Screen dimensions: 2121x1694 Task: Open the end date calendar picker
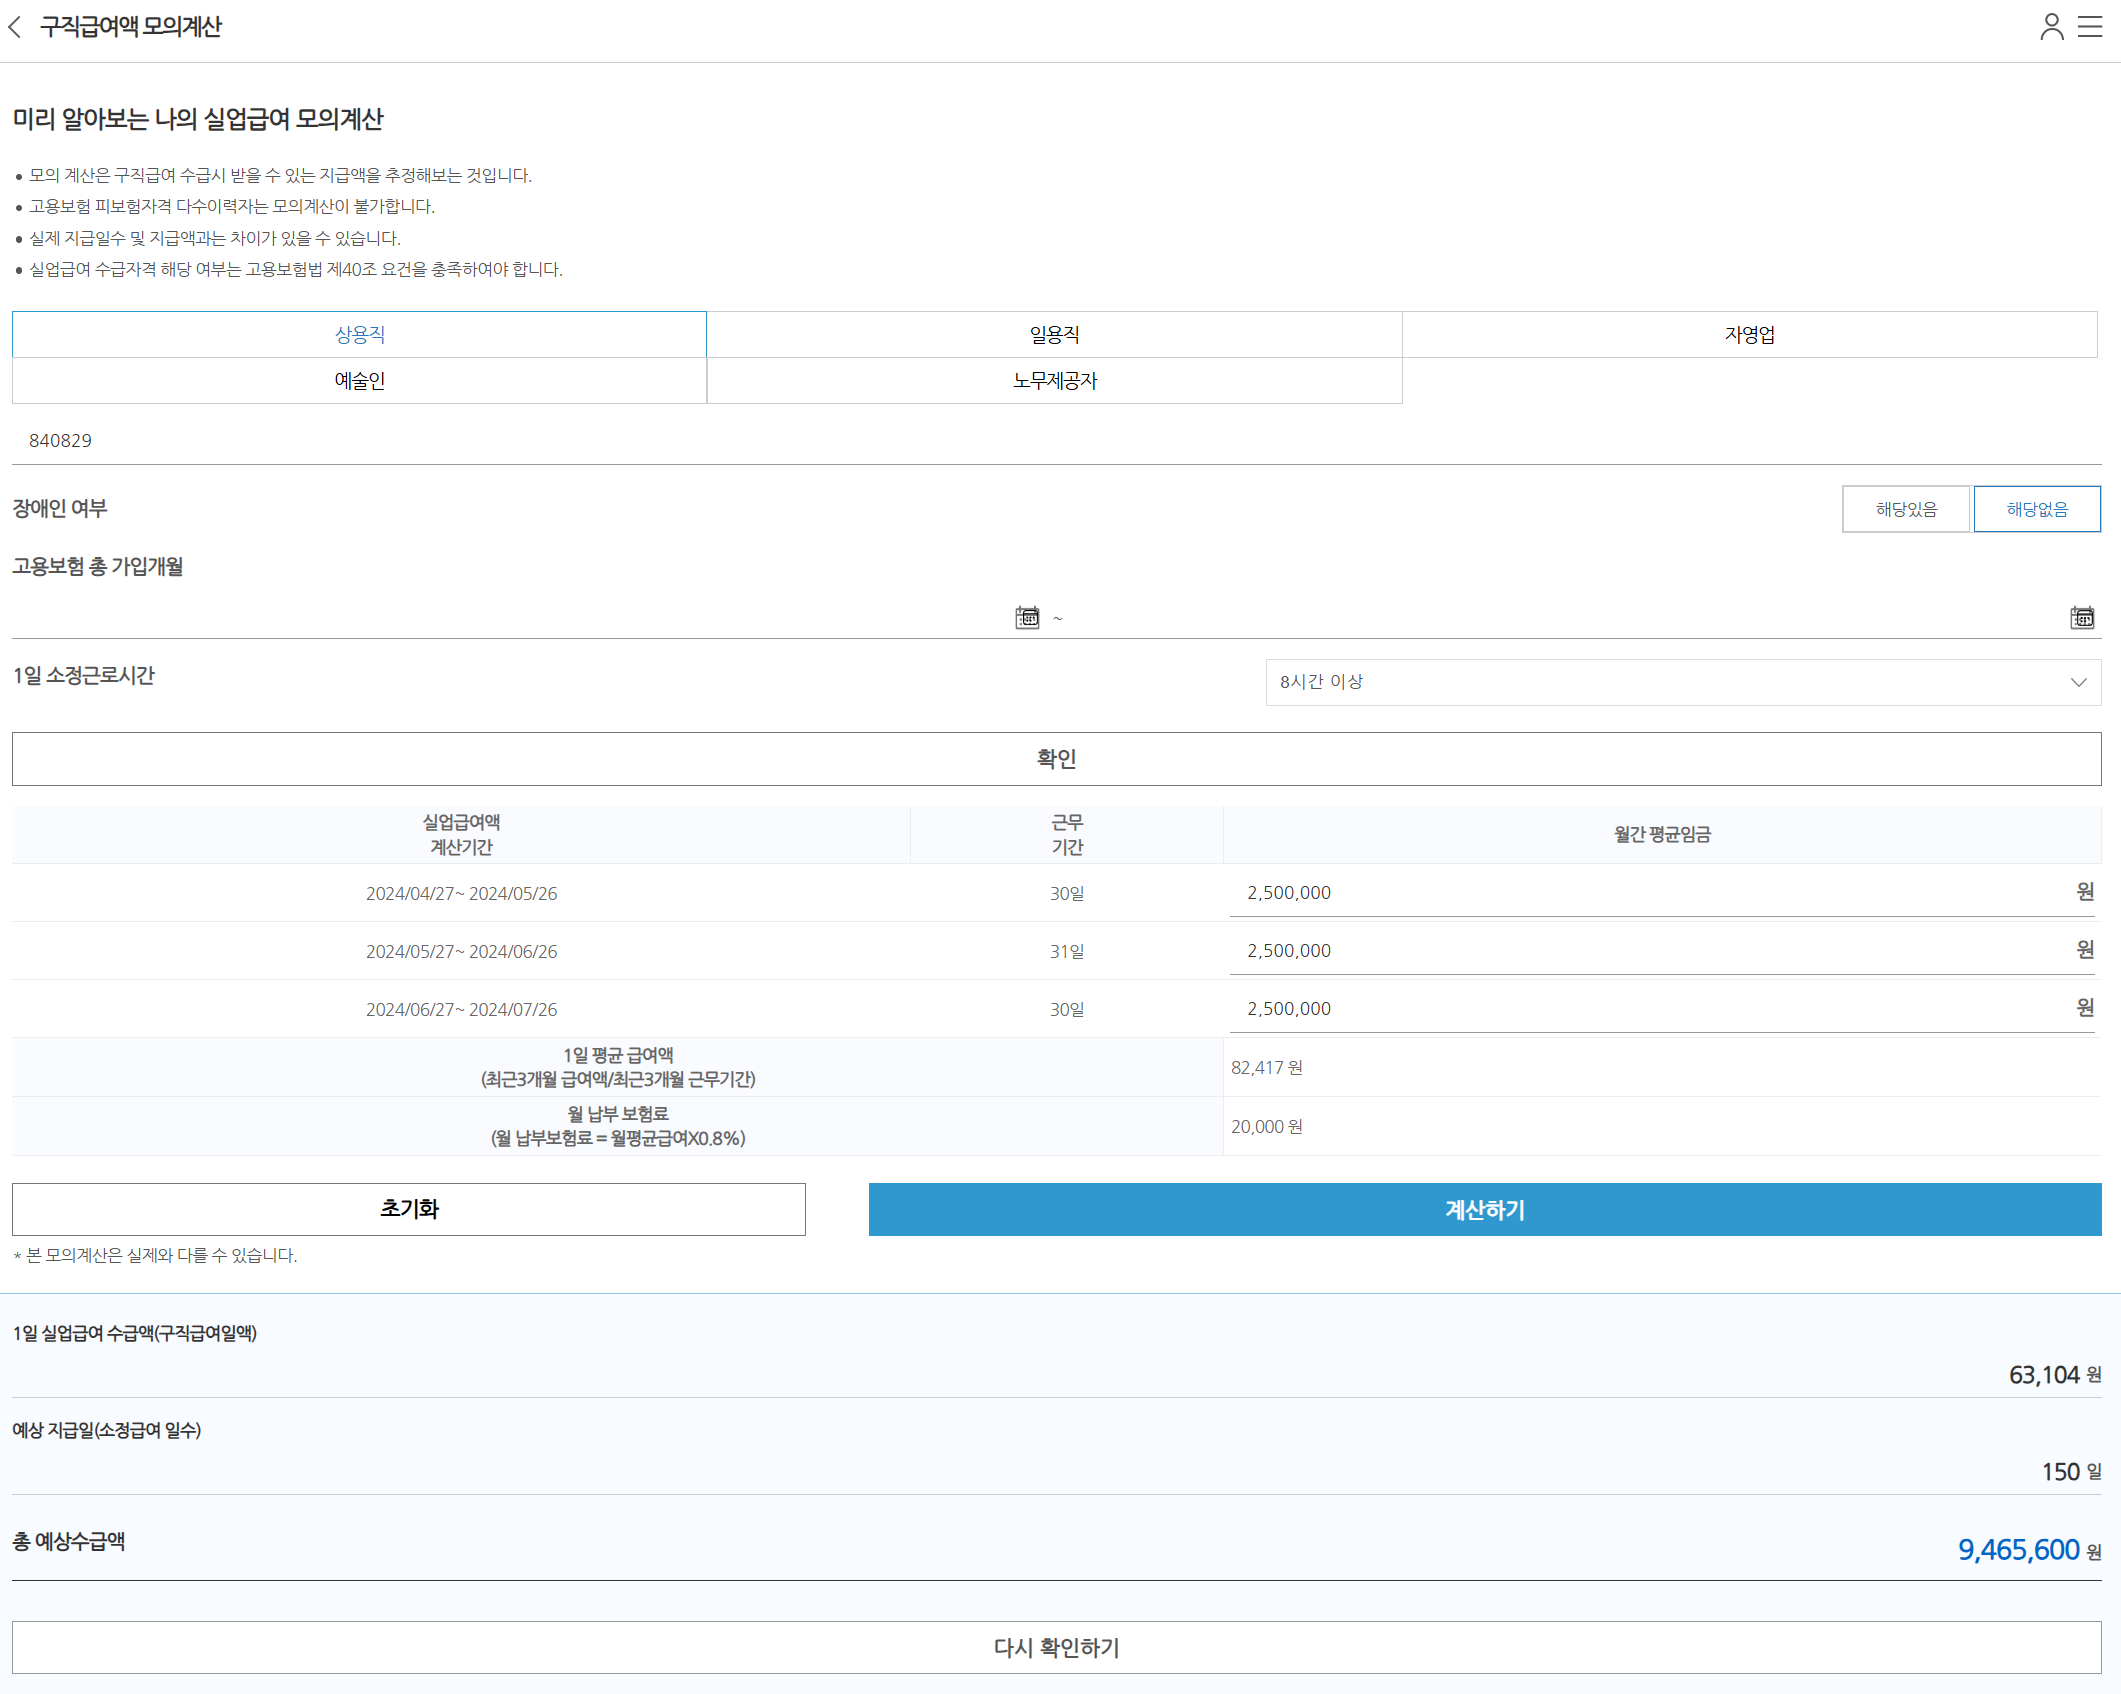click(x=2082, y=618)
